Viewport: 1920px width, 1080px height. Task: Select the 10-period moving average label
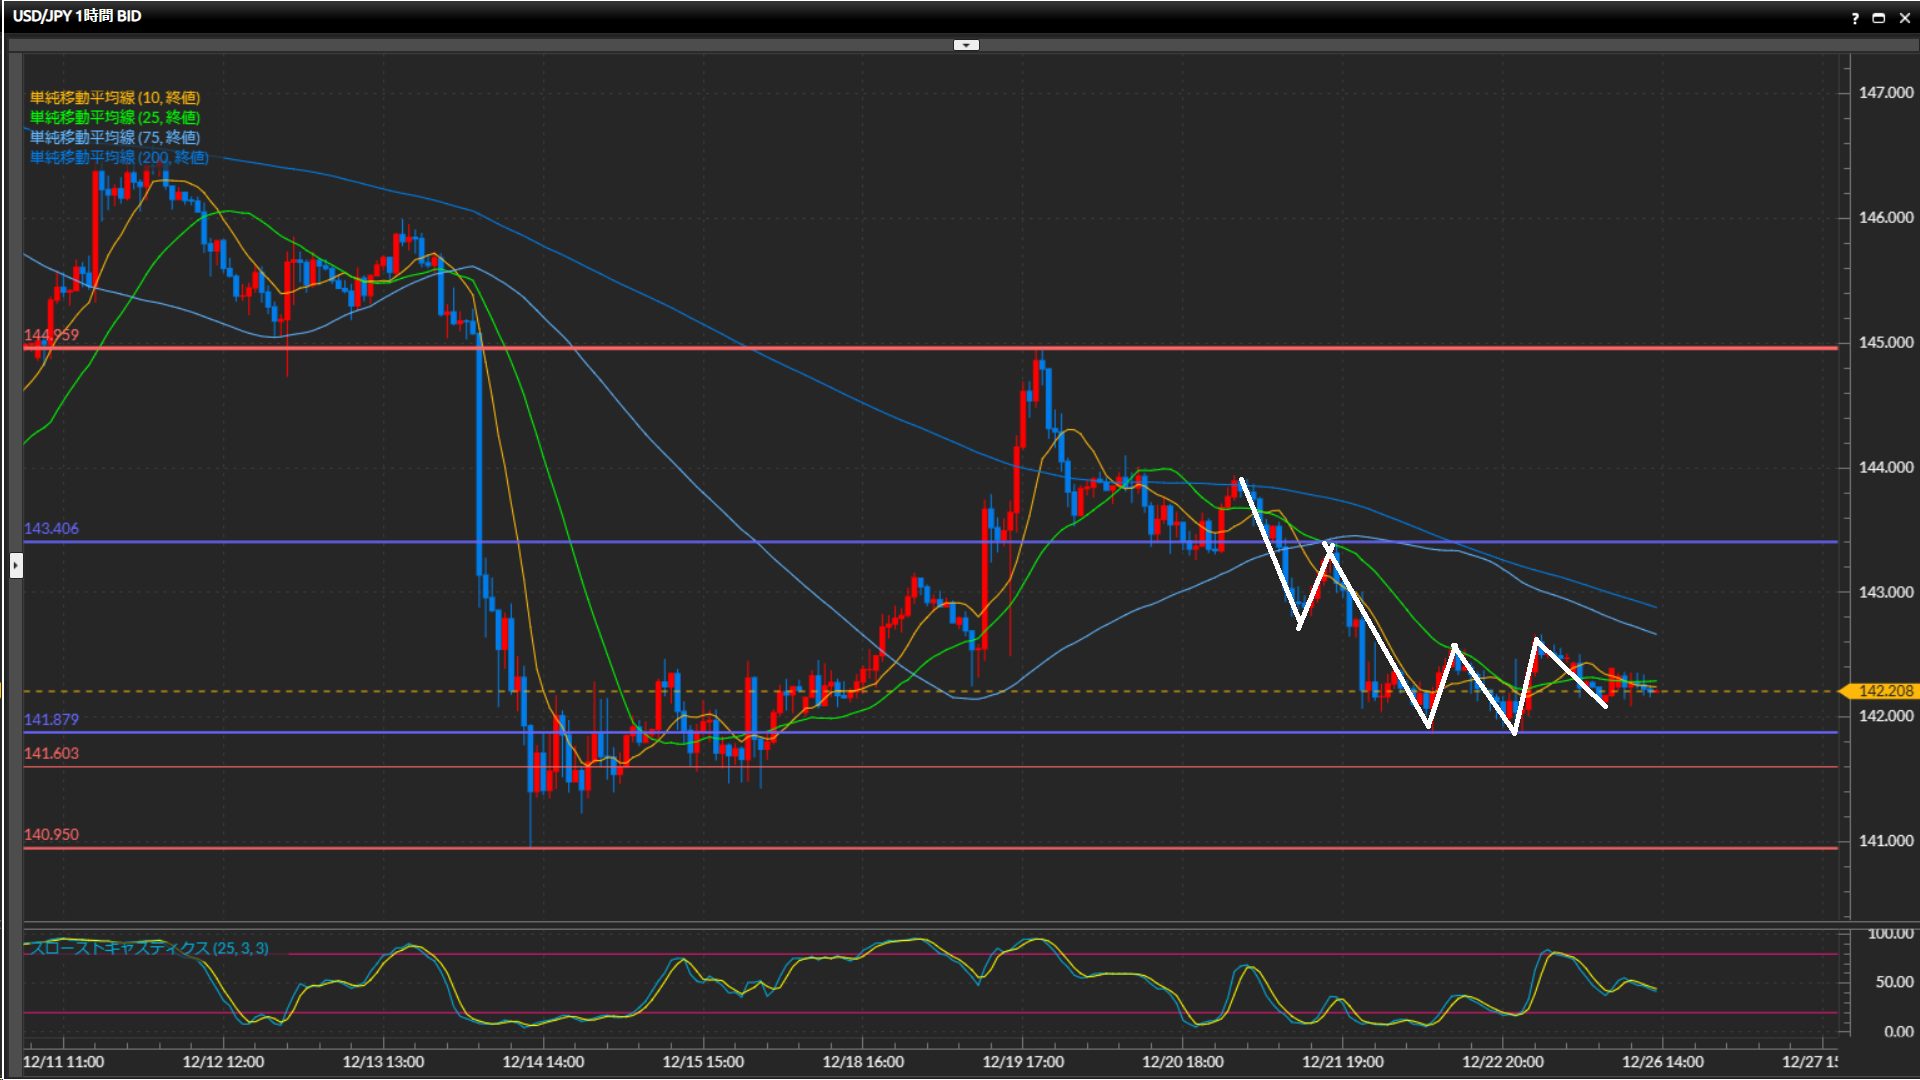[115, 97]
